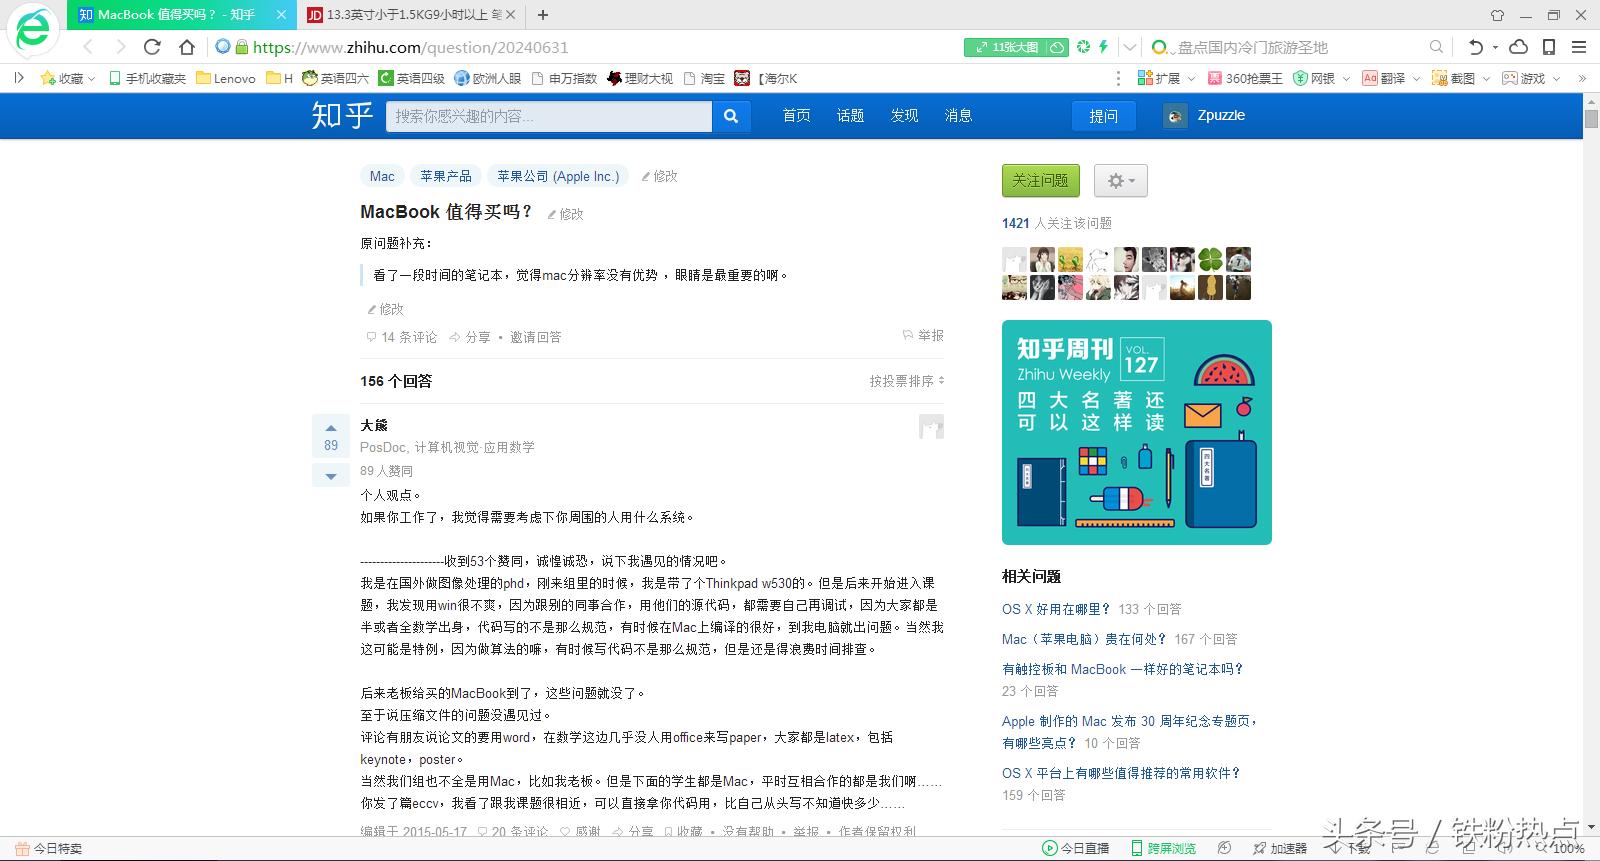Screen dimensions: 1600x861
Task: Open the 收藏 bookmarks star dropdown
Action: click(68, 78)
